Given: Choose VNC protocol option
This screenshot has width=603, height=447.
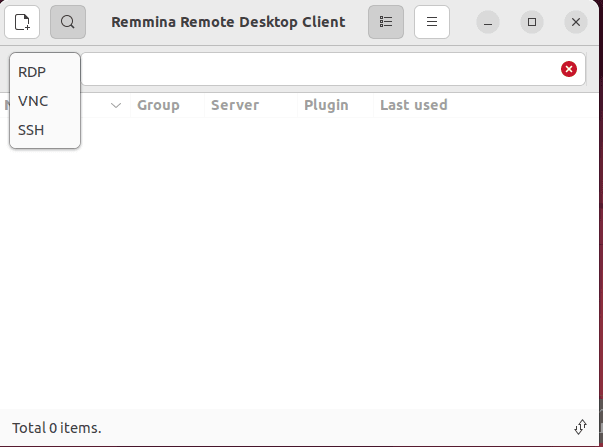Looking at the screenshot, I should (x=33, y=101).
